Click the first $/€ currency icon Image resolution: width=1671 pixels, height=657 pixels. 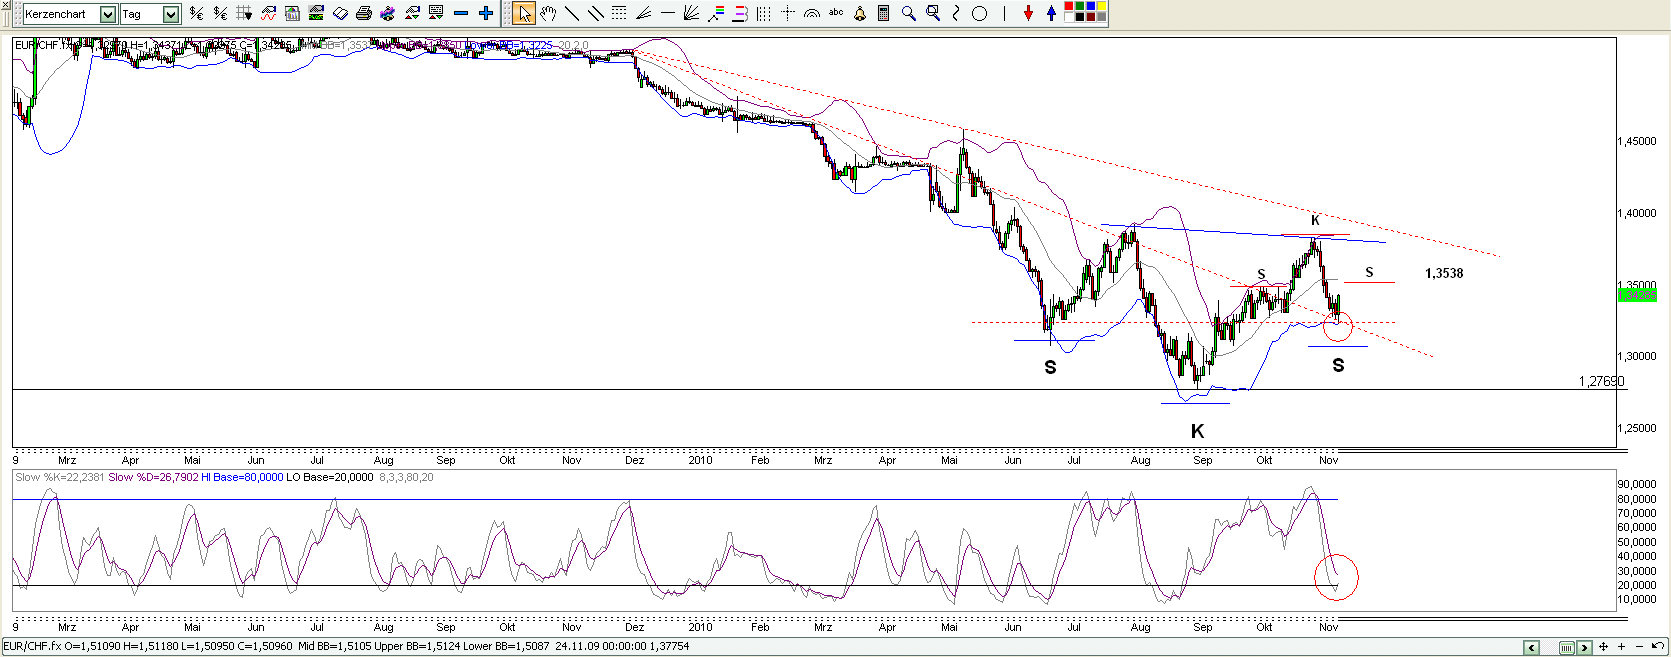click(196, 14)
